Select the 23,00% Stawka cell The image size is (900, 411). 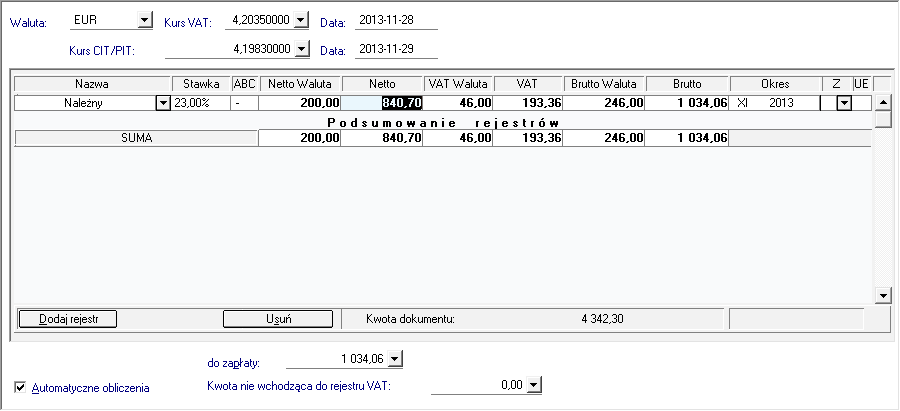click(x=201, y=102)
